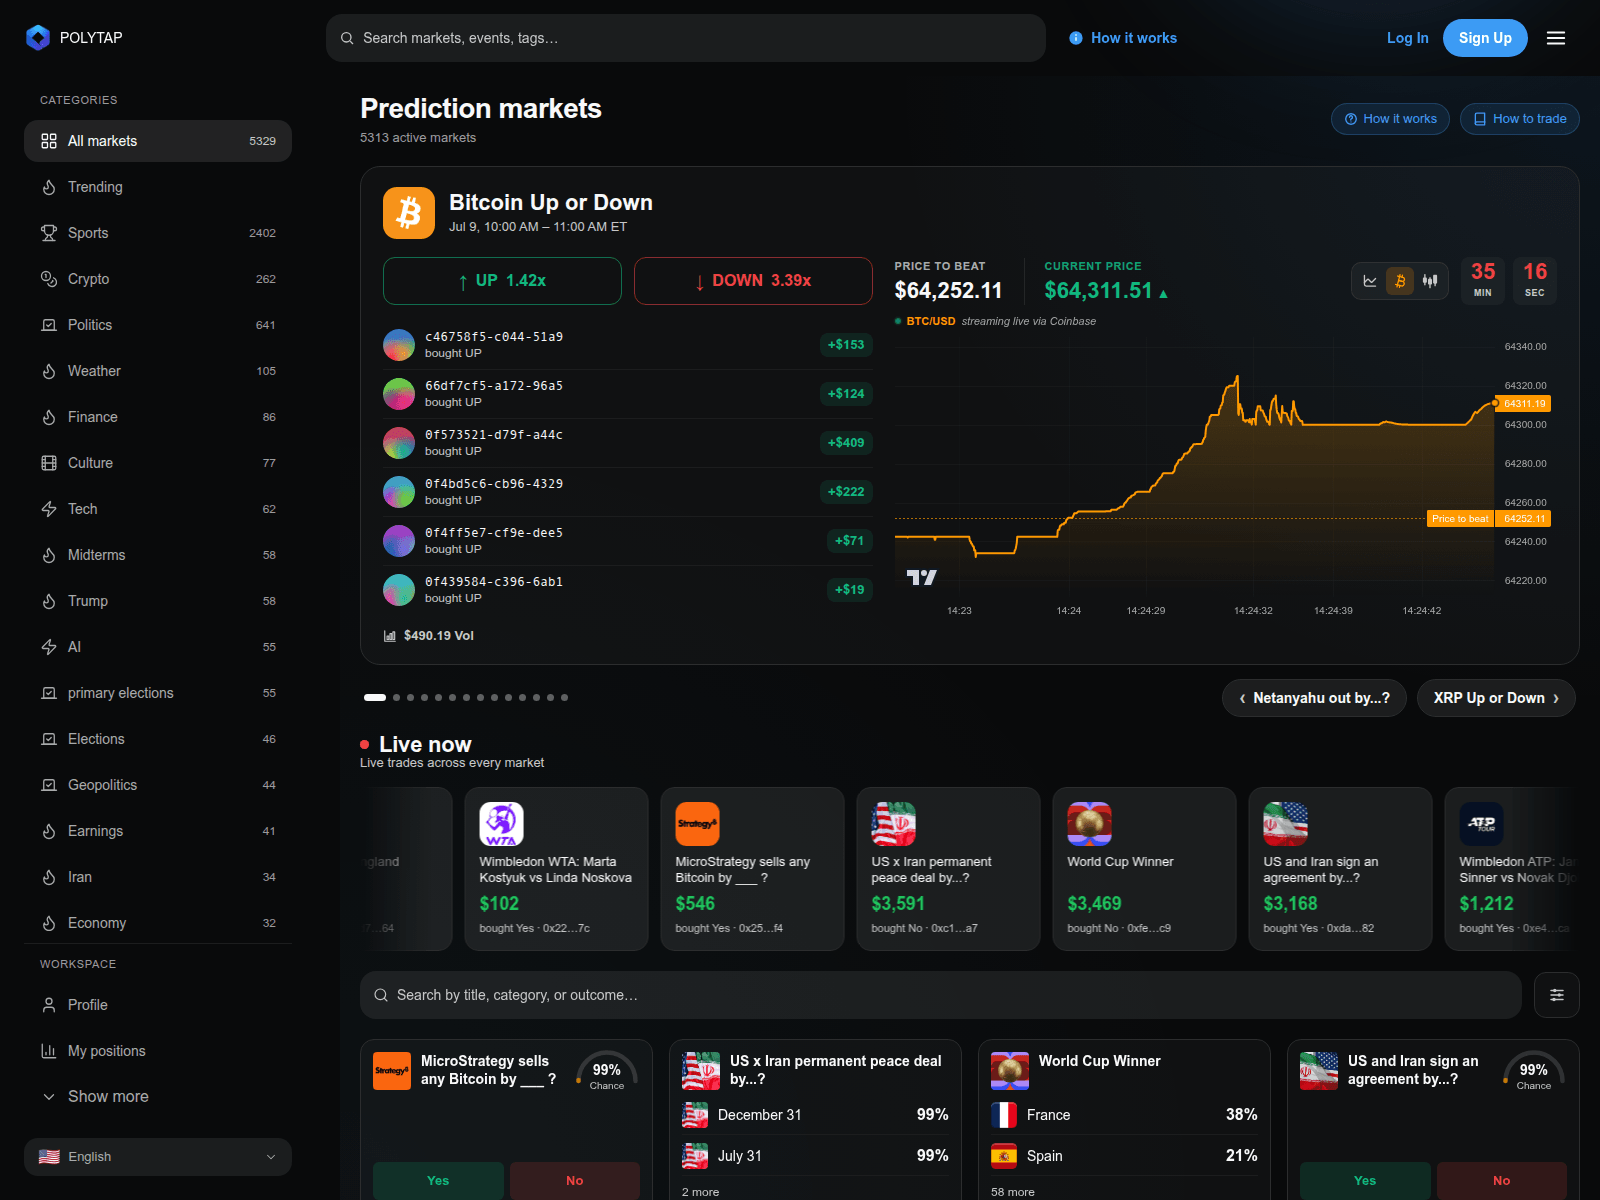1600x1200 pixels.
Task: Click the $3,469 World Cup live card
Action: tap(1144, 869)
